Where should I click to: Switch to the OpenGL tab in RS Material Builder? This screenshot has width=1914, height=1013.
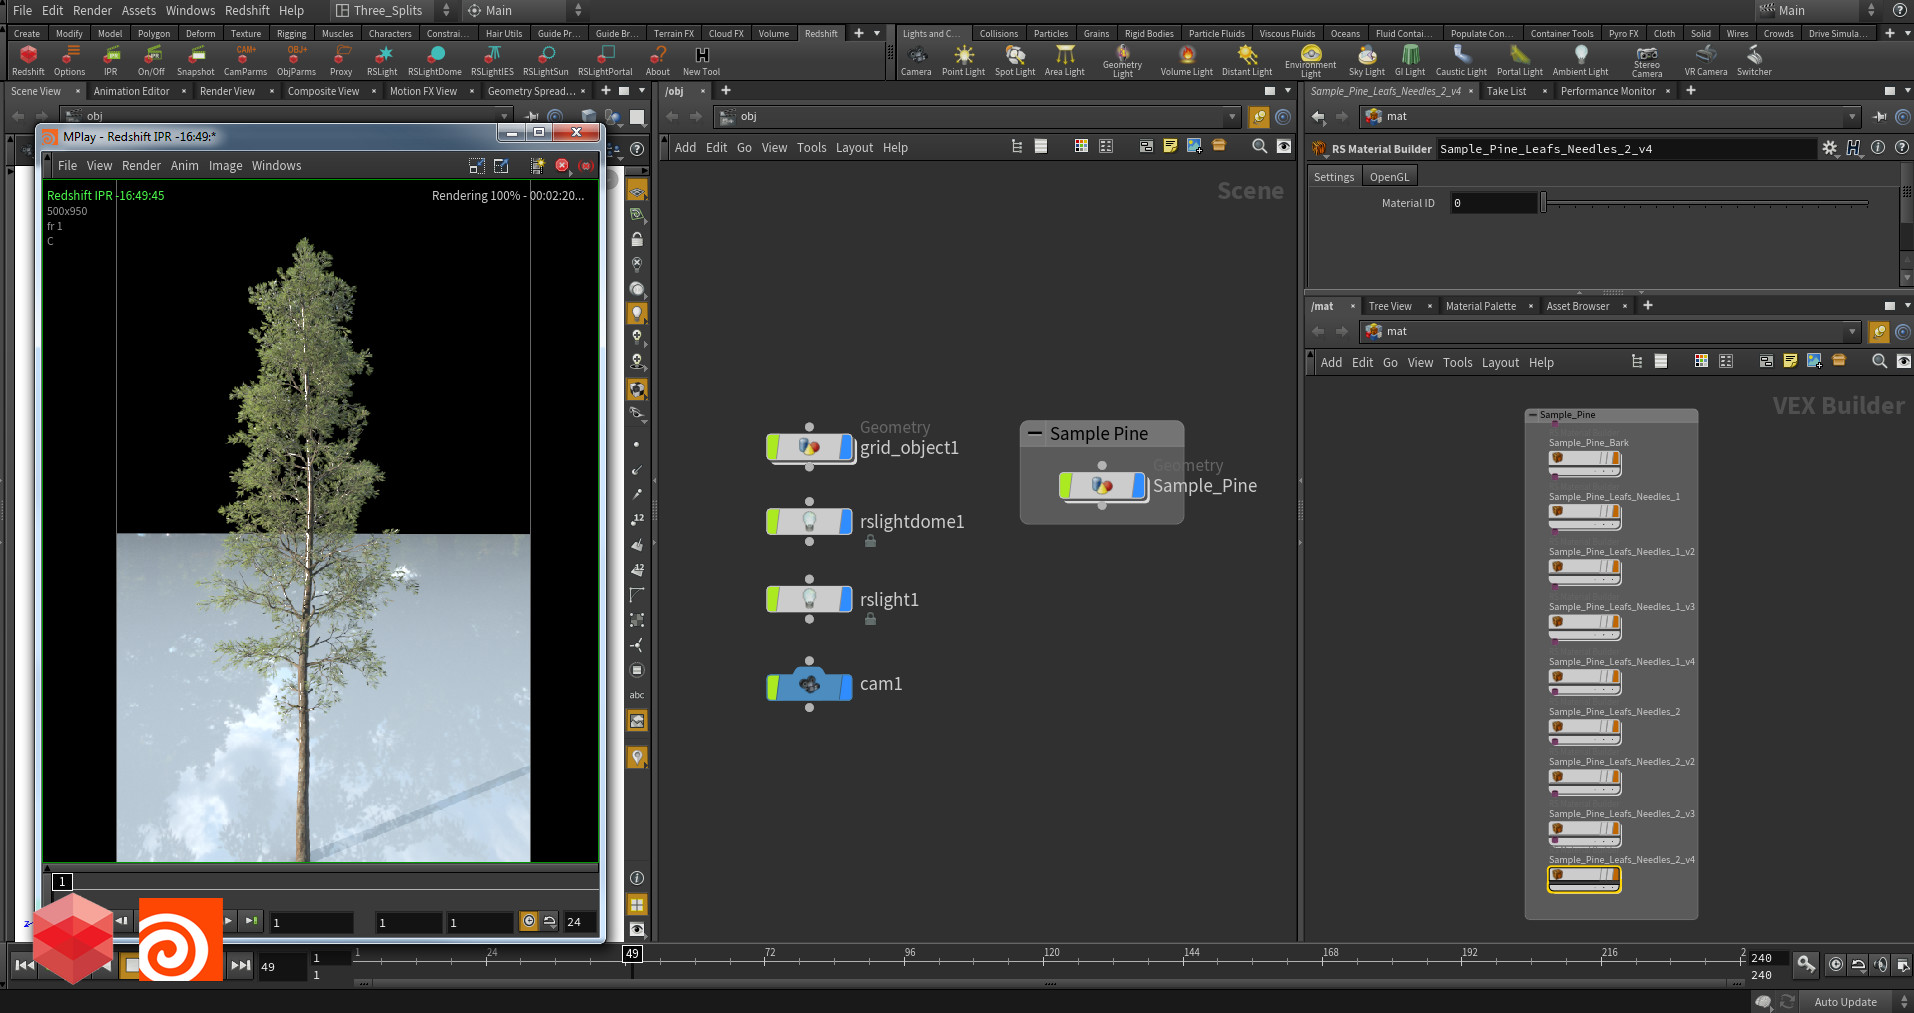click(1389, 176)
